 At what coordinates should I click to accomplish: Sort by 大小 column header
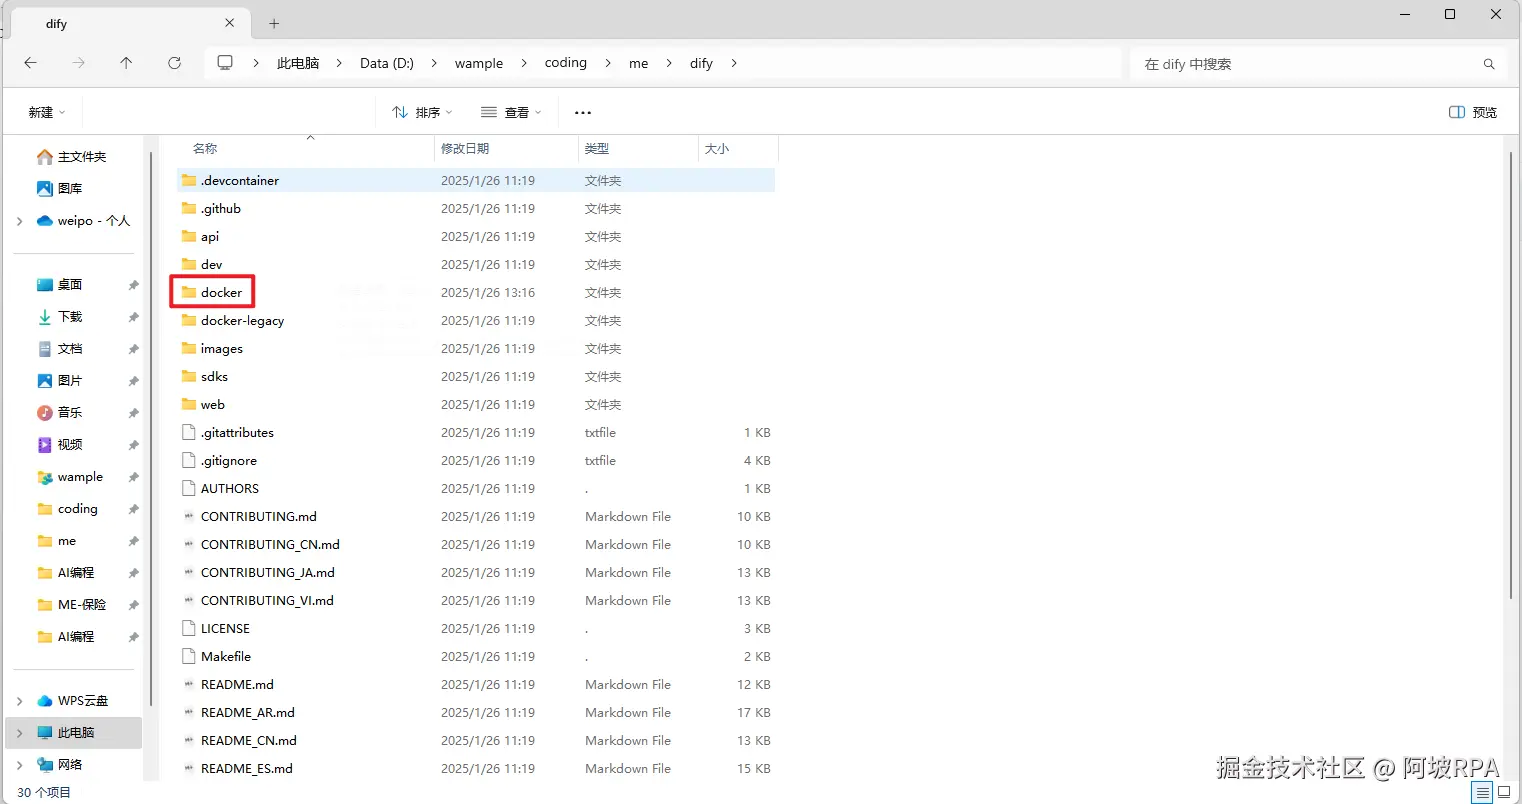(738, 149)
